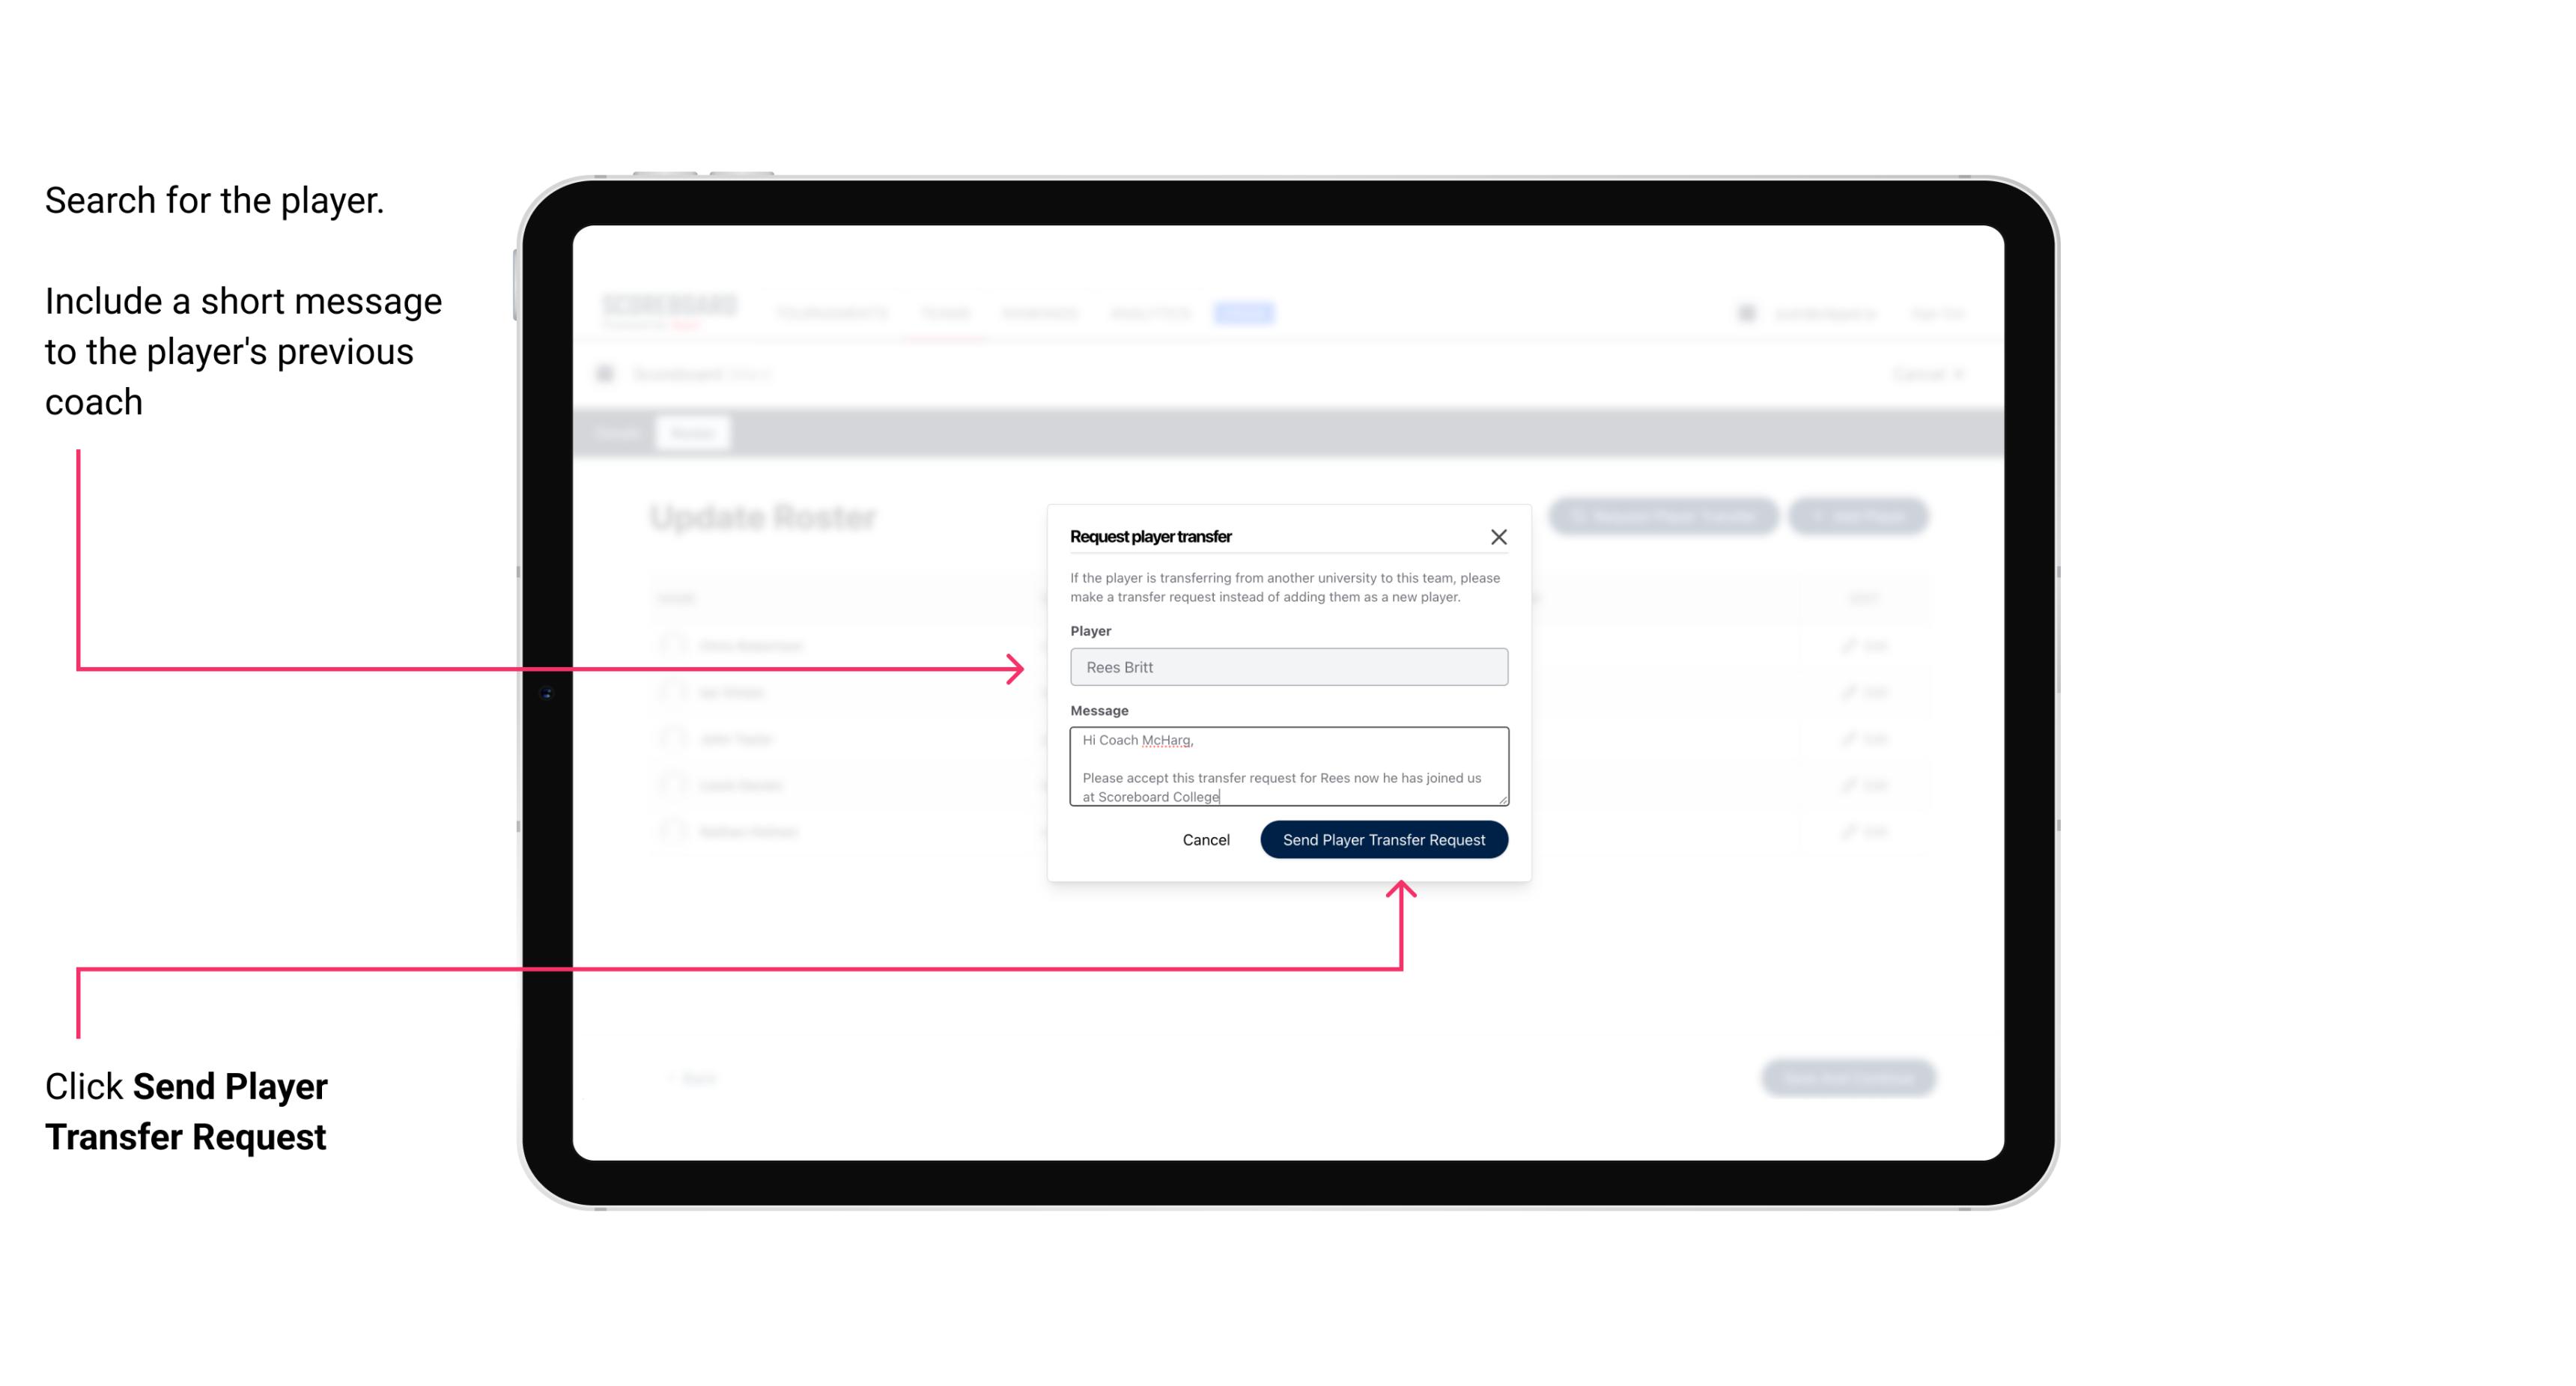Click Send Player Transfer Request button
The height and width of the screenshot is (1386, 2576).
tap(1383, 838)
